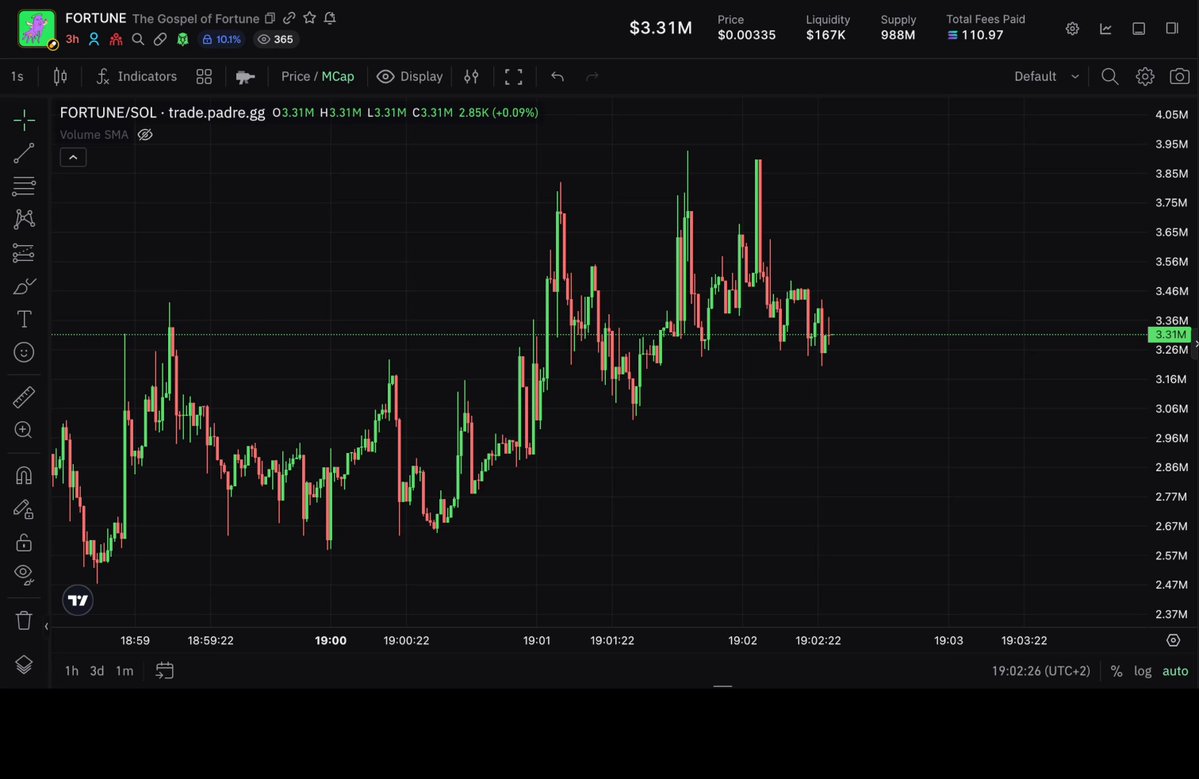Take a chart snapshot with camera icon
The width and height of the screenshot is (1199, 779).
point(1180,76)
